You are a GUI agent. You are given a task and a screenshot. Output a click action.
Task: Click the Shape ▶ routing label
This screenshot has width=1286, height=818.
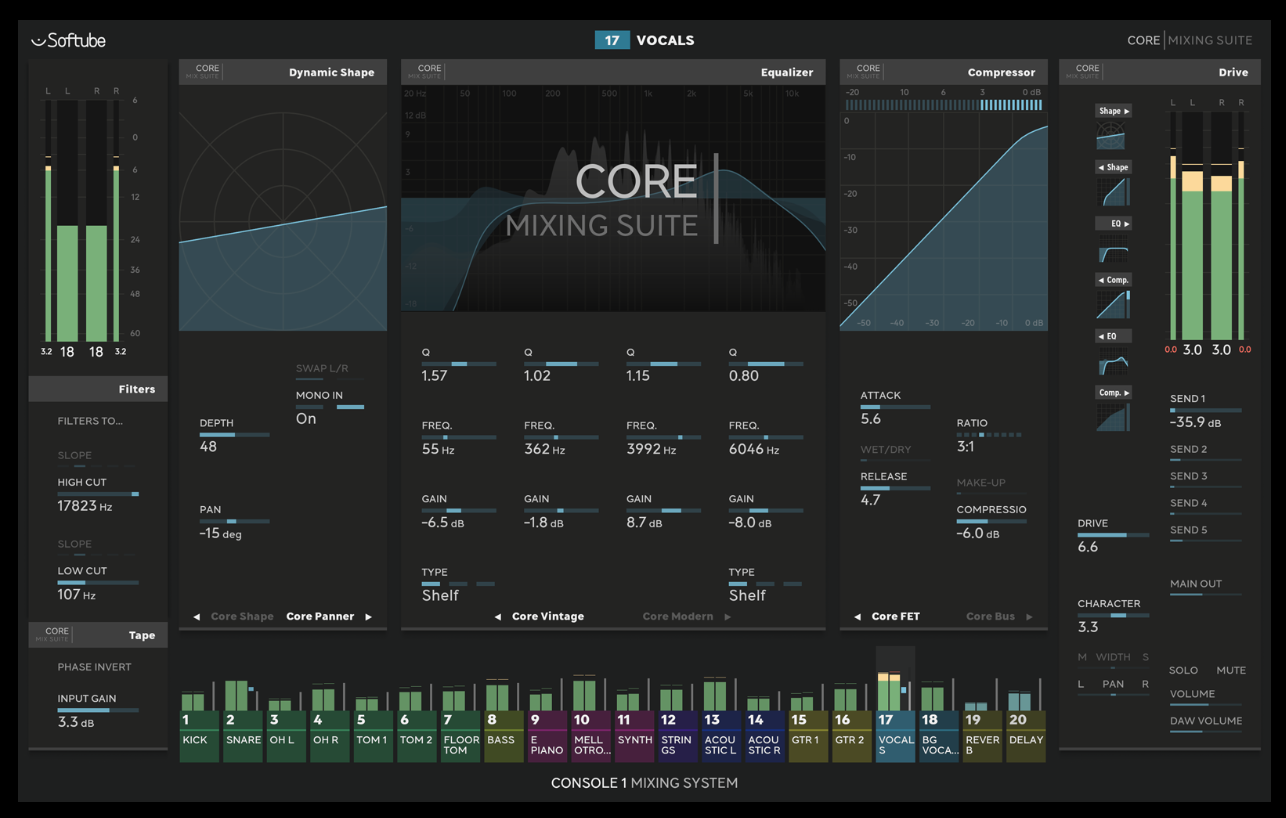click(x=1113, y=111)
